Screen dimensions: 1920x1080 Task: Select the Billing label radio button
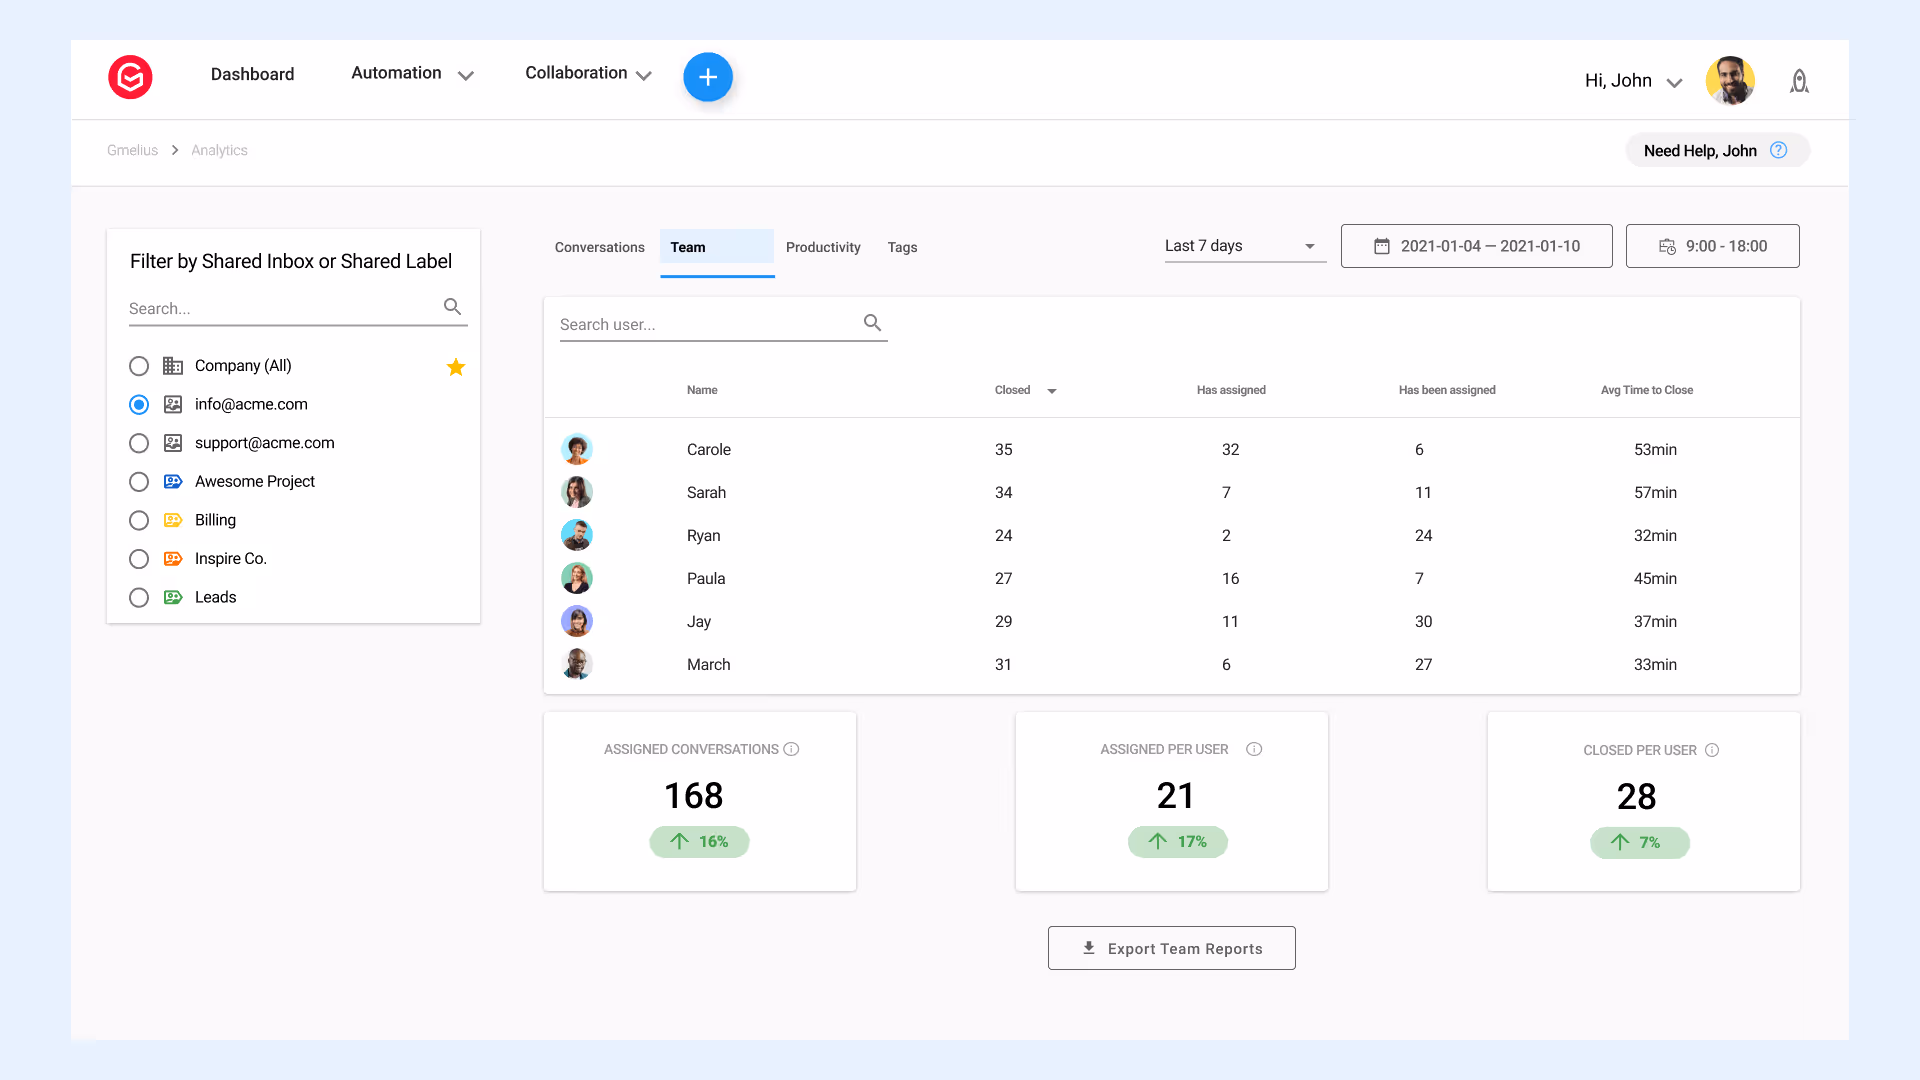[x=139, y=520]
